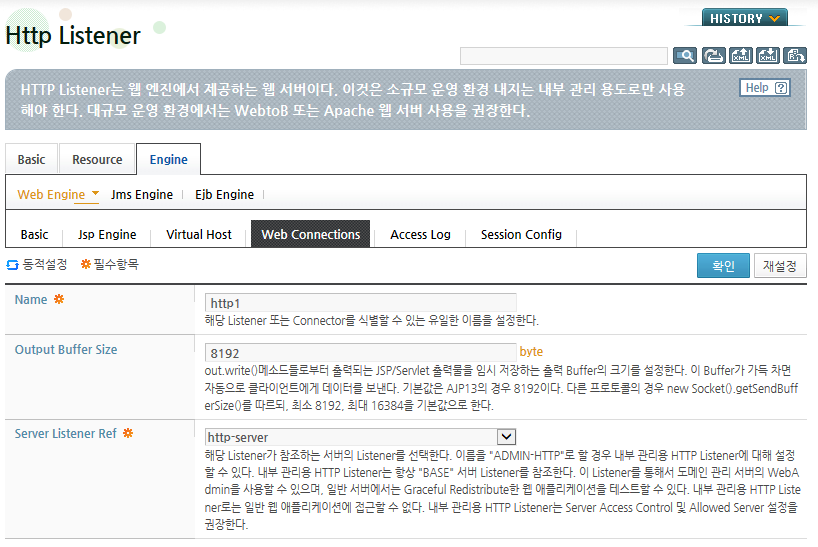Select the Engine tab
The height and width of the screenshot is (547, 818).
(x=169, y=160)
